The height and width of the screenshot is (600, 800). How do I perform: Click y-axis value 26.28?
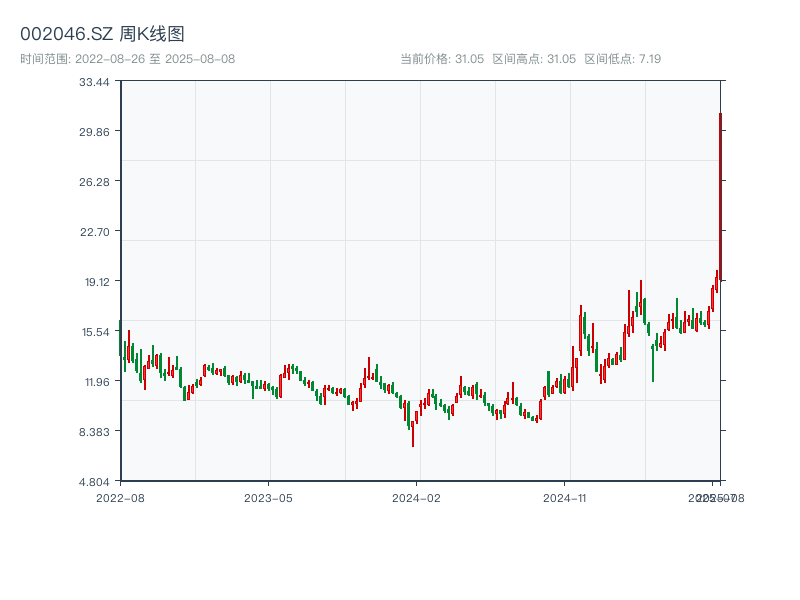click(x=94, y=182)
